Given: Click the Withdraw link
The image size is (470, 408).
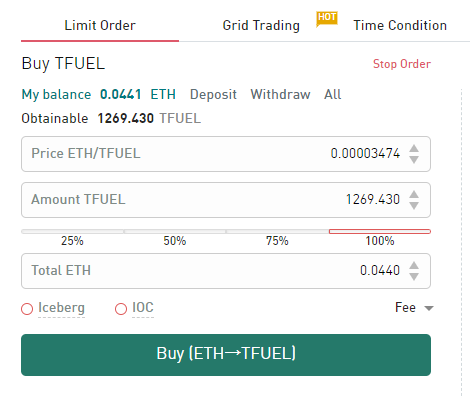Looking at the screenshot, I should click(280, 94).
